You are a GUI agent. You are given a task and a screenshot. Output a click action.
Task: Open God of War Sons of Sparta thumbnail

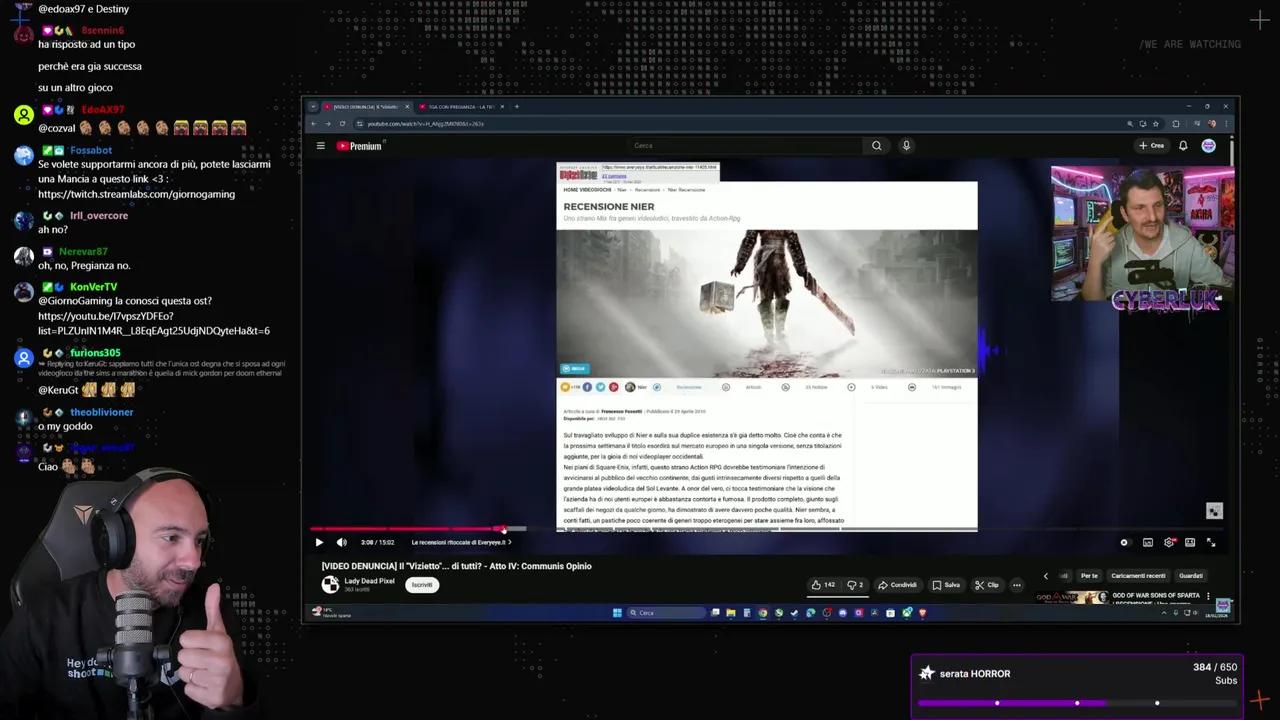pos(1072,598)
